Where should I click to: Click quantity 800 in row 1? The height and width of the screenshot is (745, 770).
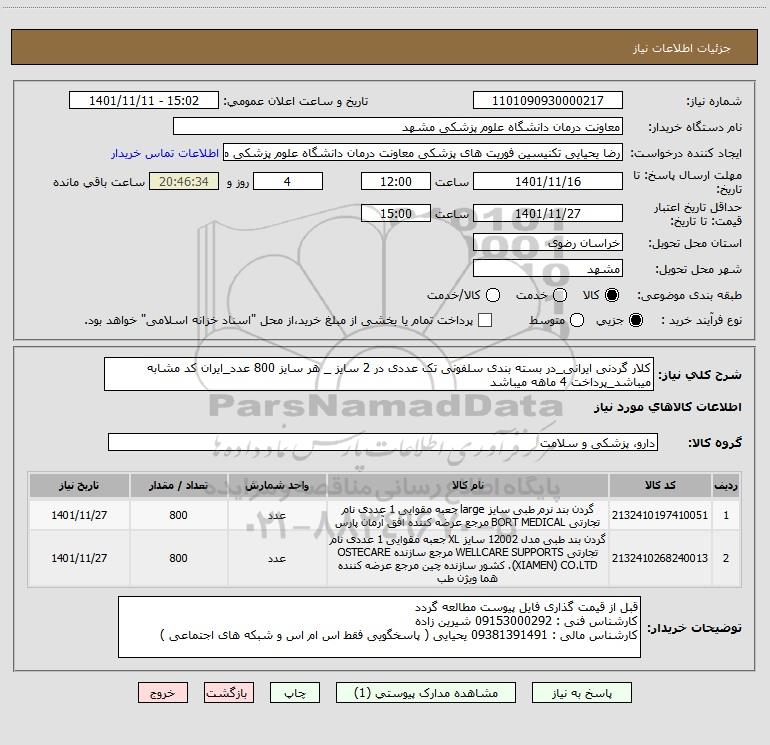178,515
